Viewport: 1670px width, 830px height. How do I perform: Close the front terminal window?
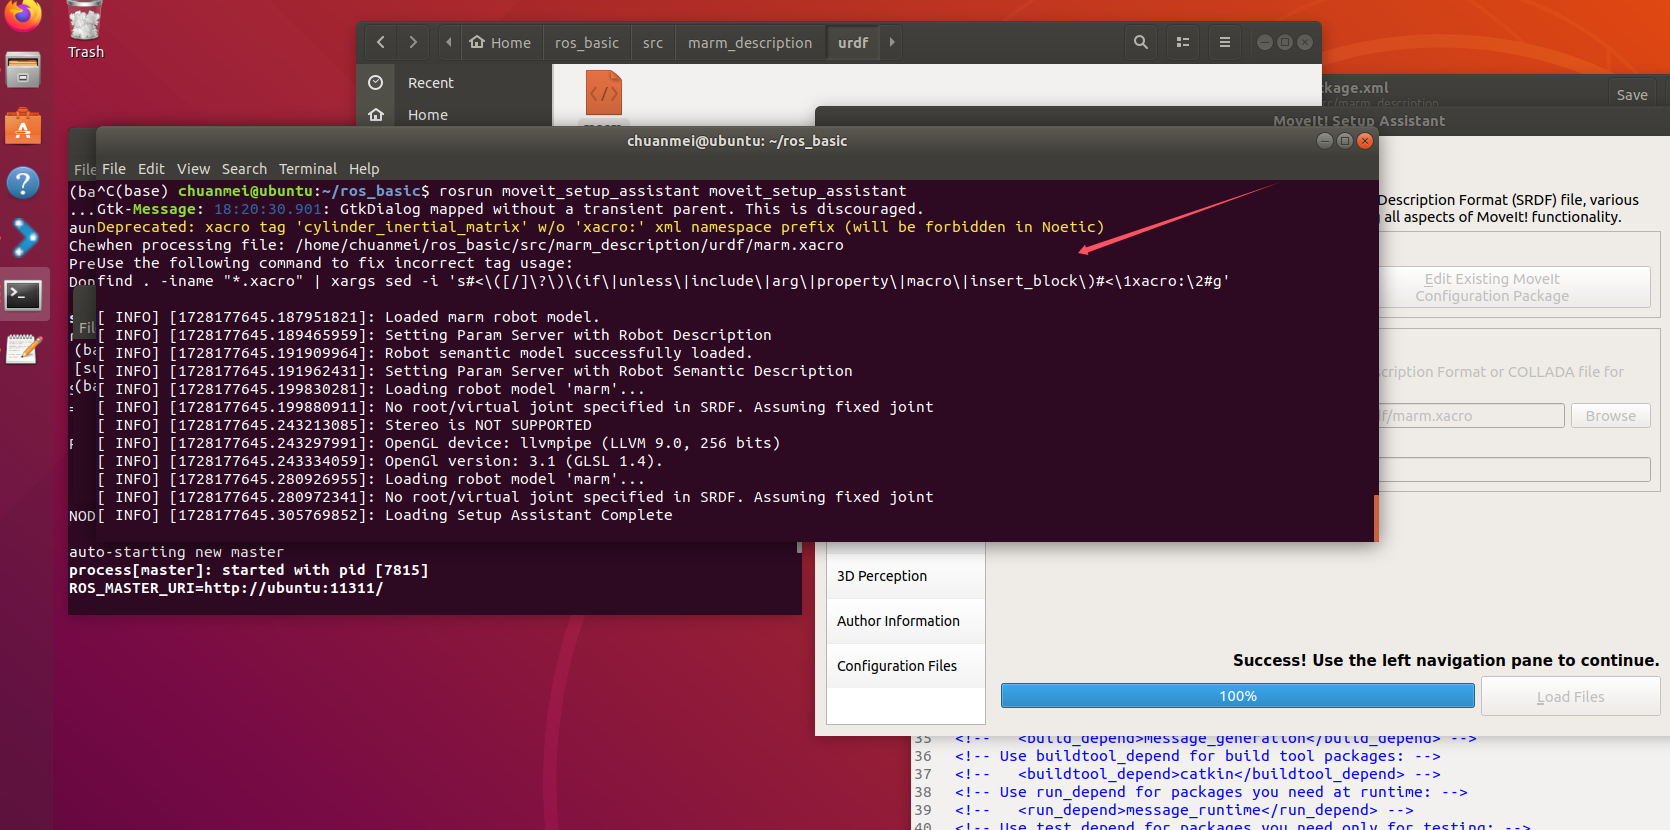[1365, 141]
